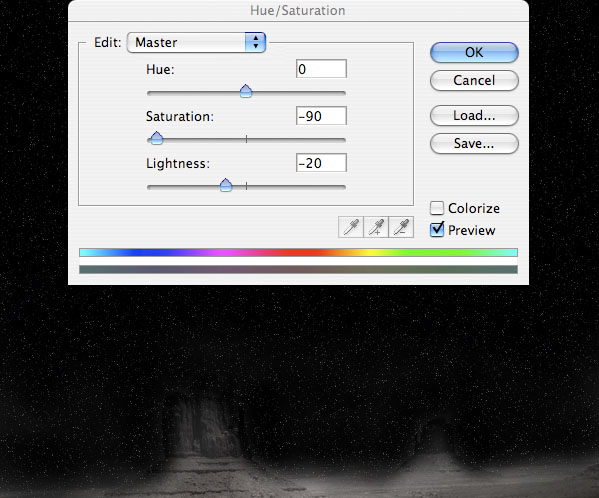The image size is (599, 498).
Task: Click the OK button
Action: tap(474, 52)
